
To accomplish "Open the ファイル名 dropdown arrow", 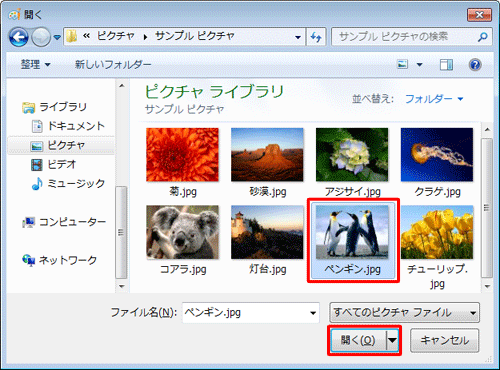I will 313,313.
